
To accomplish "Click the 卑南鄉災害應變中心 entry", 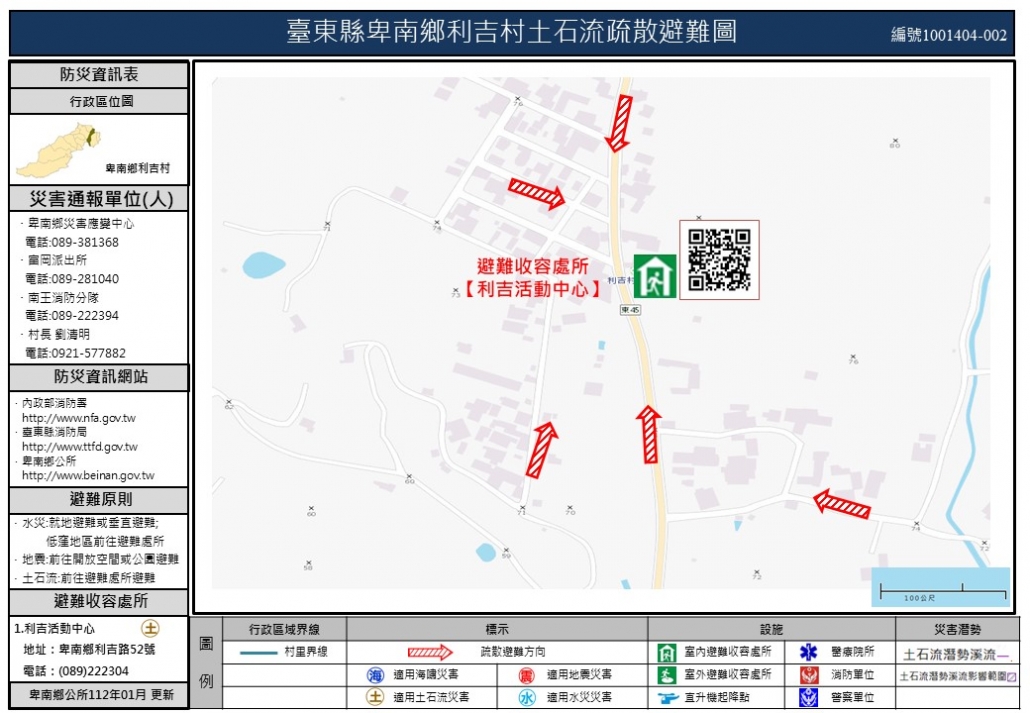I will (x=81, y=224).
